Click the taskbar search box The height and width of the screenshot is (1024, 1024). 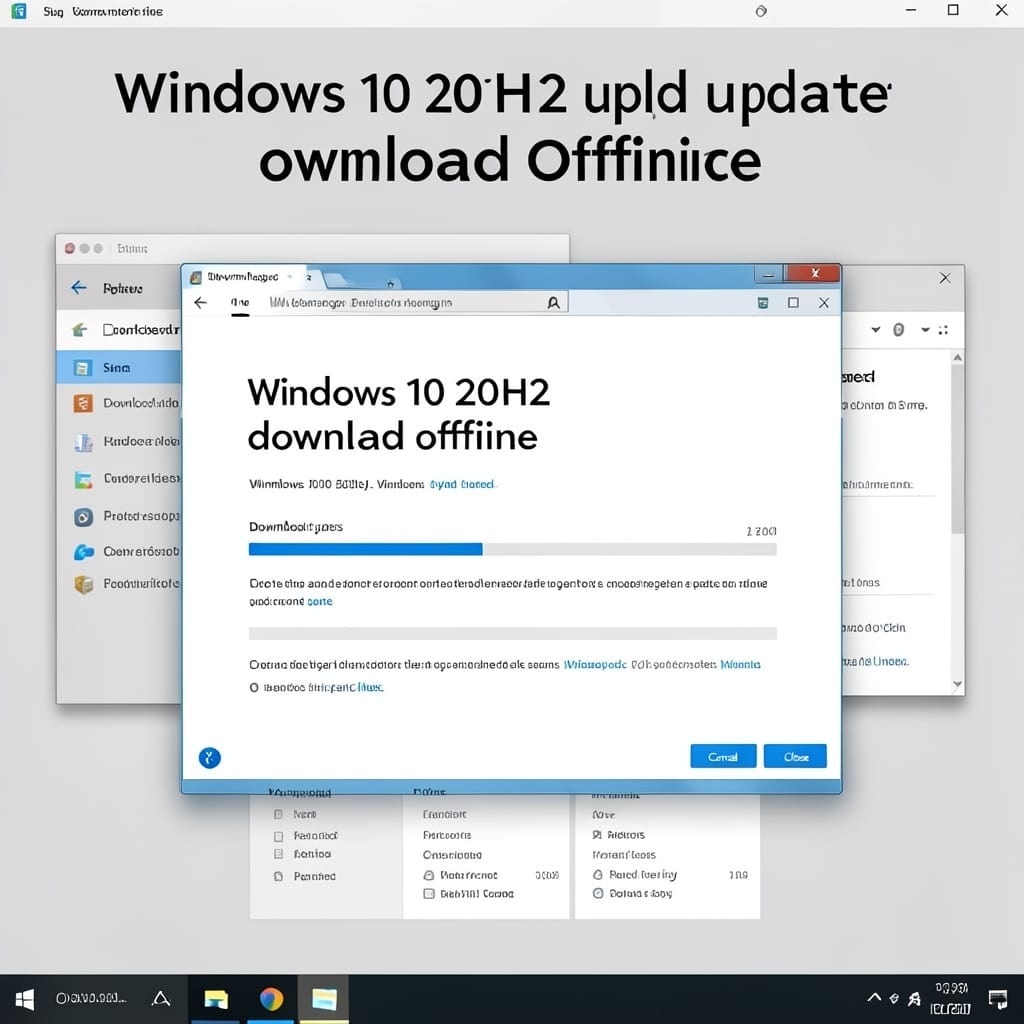point(90,999)
